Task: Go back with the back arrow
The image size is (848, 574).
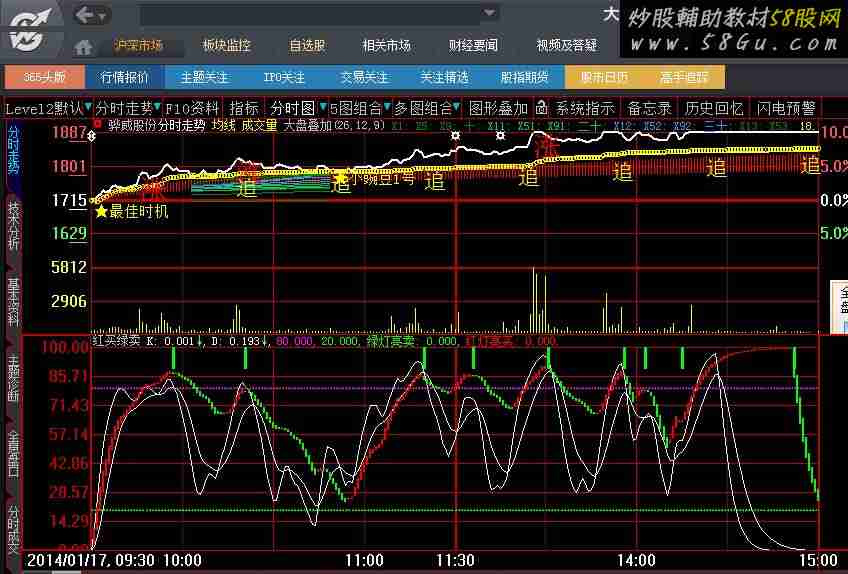Action: click(x=84, y=15)
